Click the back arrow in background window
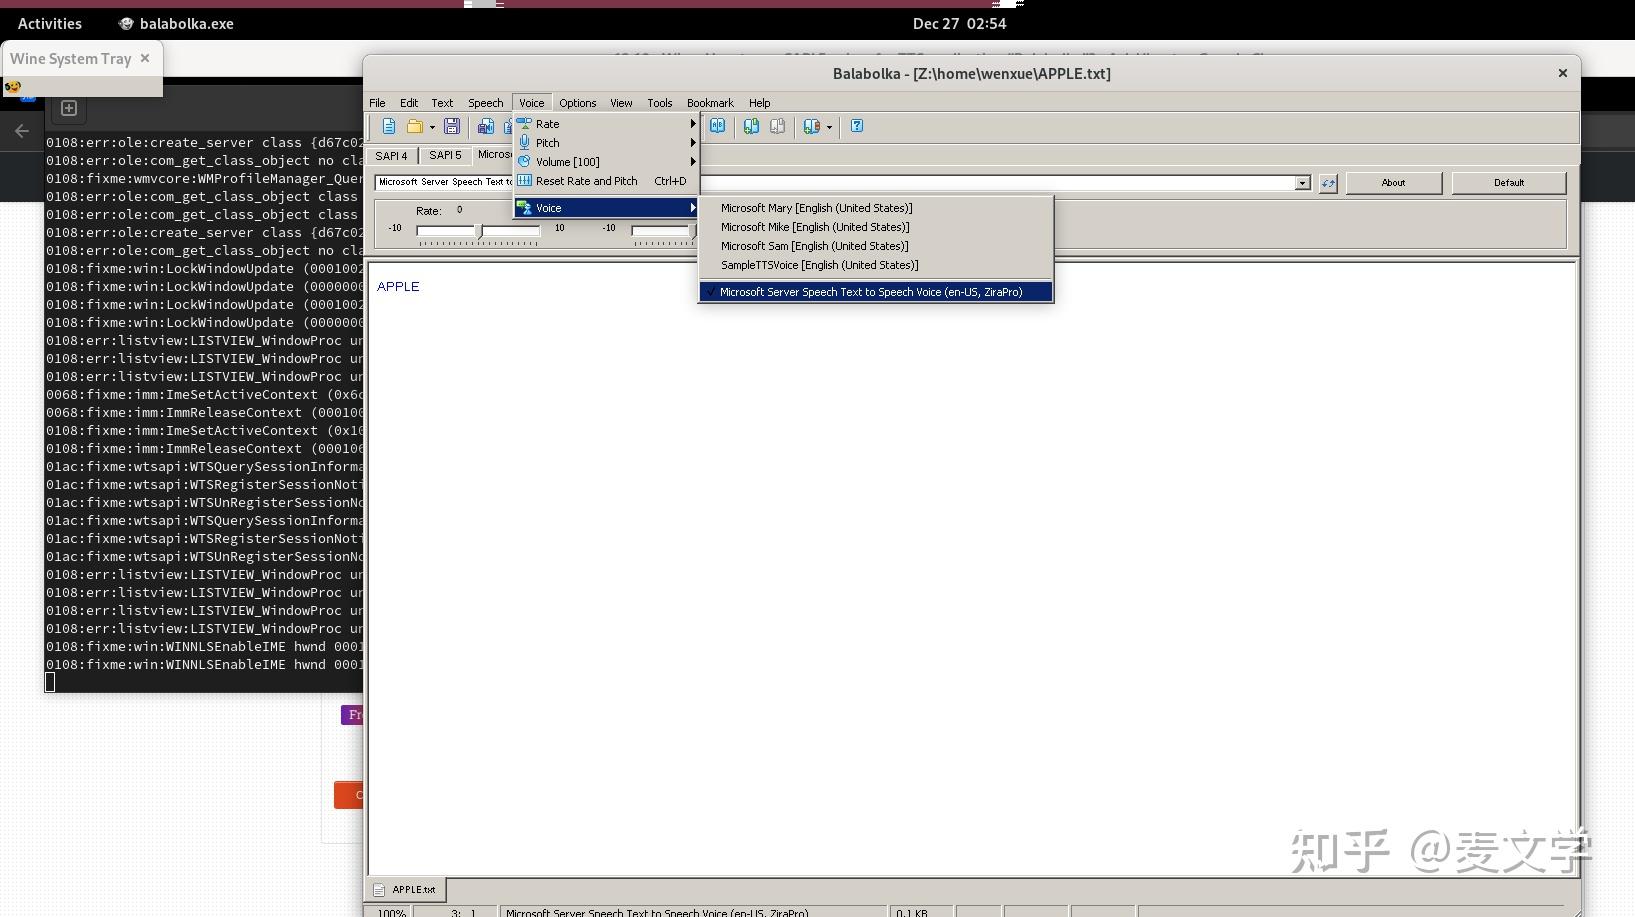The image size is (1635, 917). tap(22, 131)
